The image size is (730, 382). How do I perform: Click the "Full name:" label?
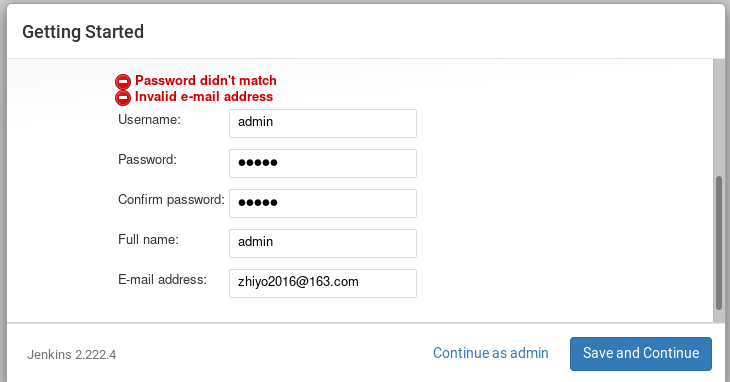pyautogui.click(x=149, y=240)
